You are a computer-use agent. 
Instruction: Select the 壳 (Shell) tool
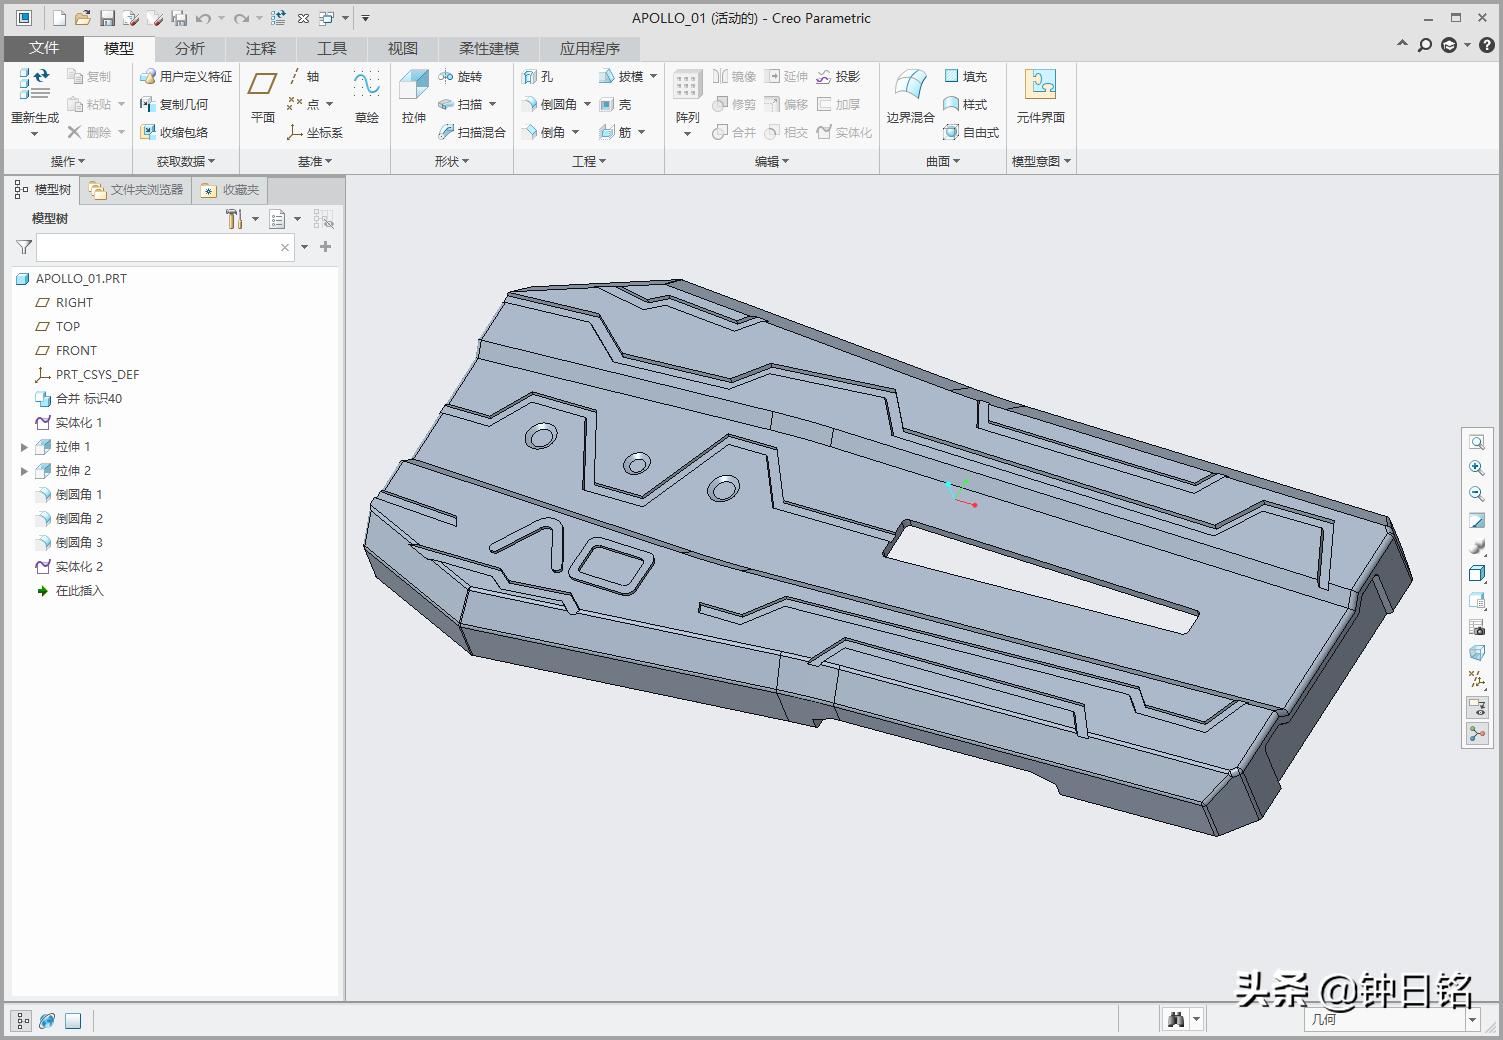[x=615, y=105]
